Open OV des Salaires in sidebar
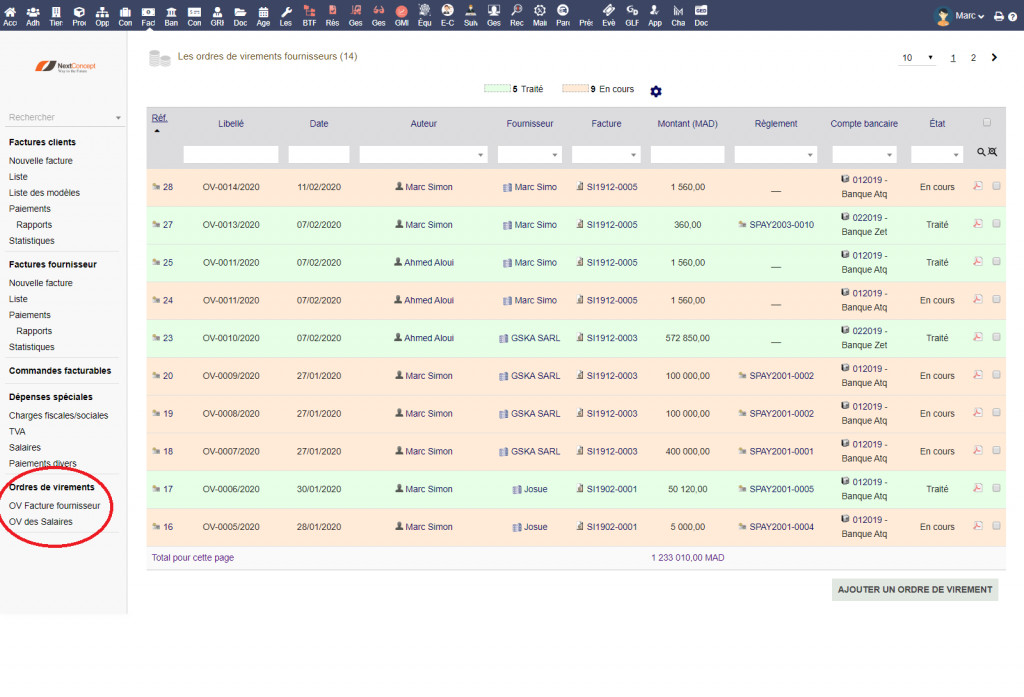 coord(40,521)
